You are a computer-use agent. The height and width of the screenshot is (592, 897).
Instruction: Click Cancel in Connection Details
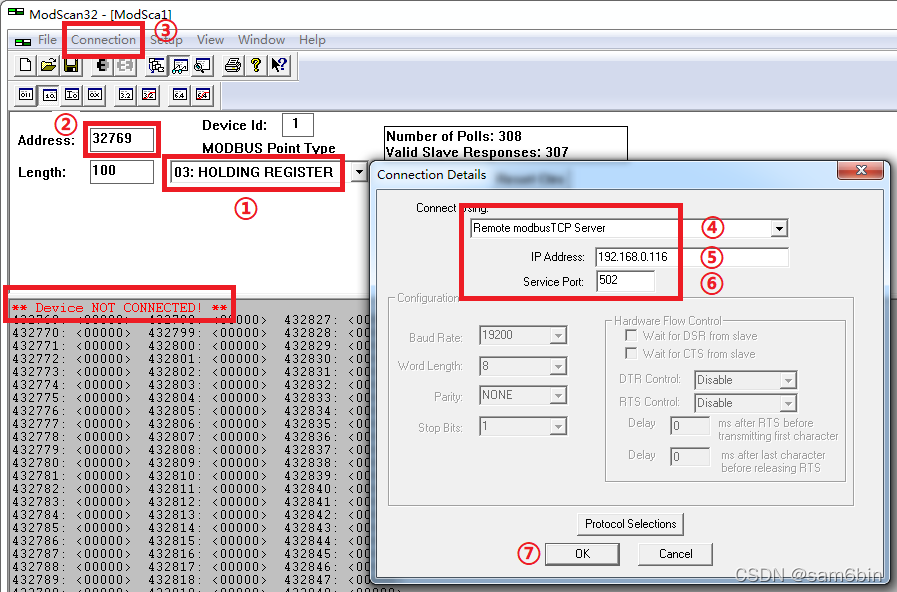pos(676,554)
